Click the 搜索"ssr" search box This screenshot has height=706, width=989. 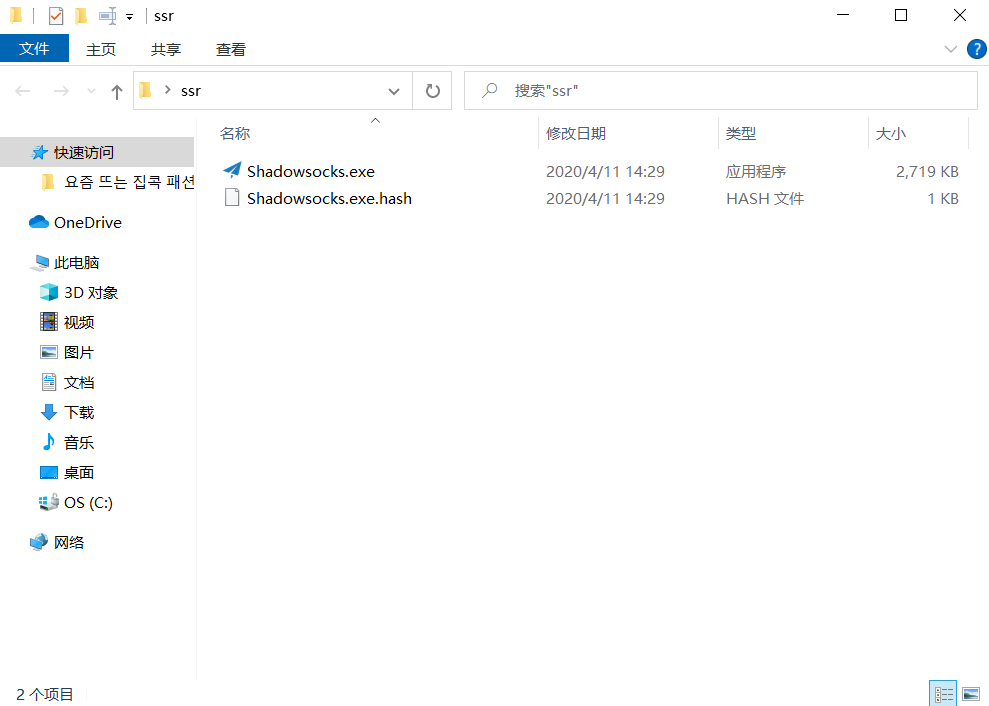721,91
